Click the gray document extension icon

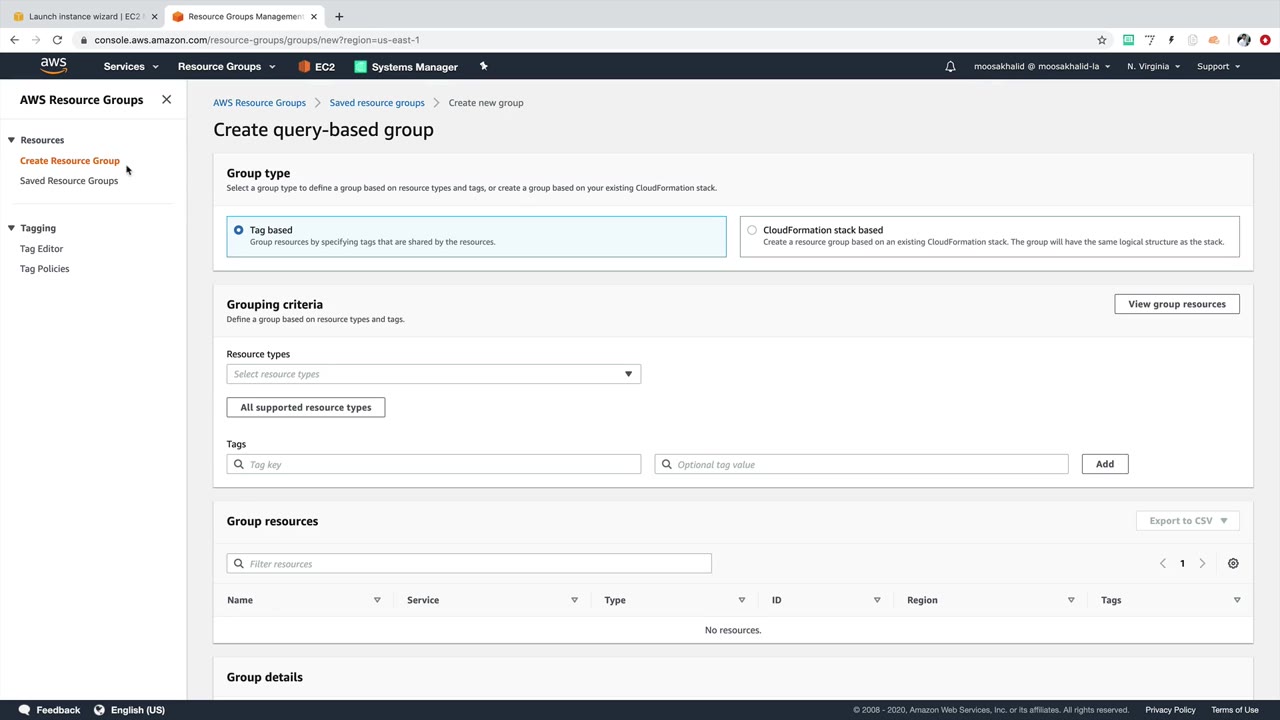pos(1192,40)
